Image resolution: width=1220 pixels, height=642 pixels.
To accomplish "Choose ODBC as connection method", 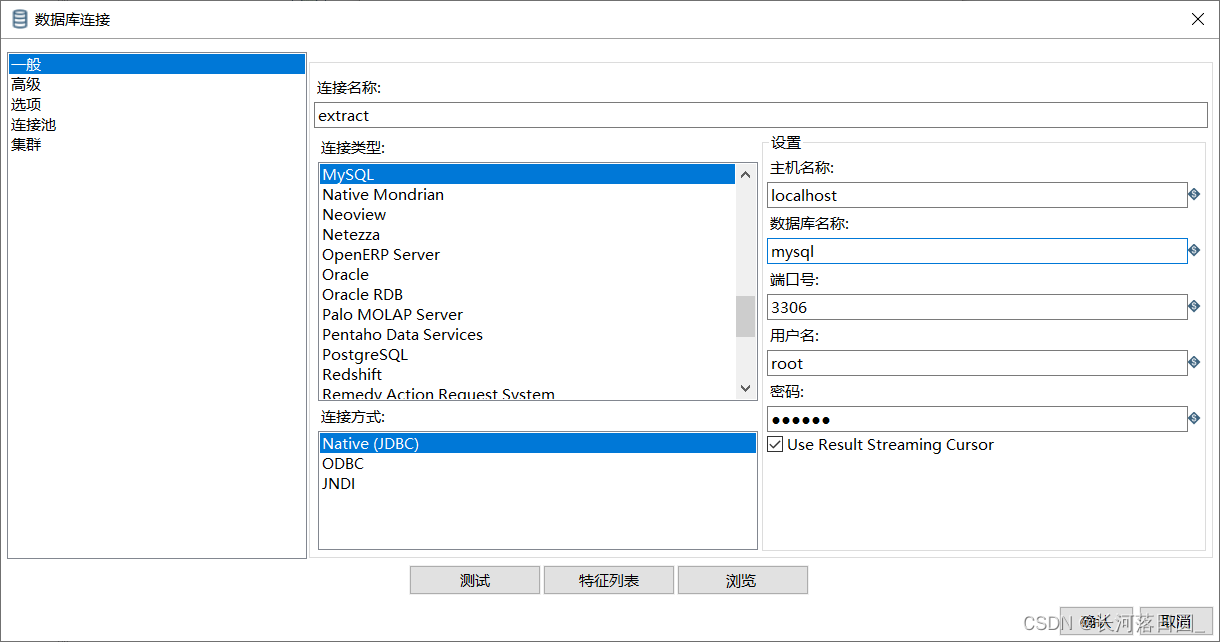I will 343,463.
